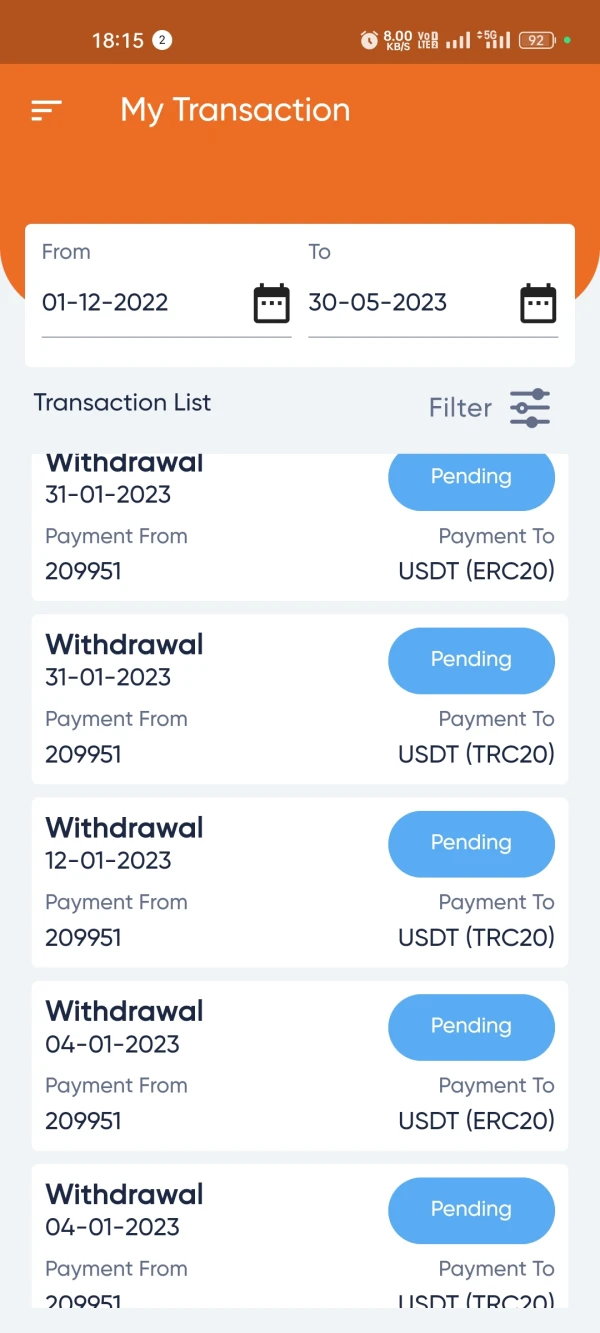Tap the 5G signal indicator

click(x=494, y=40)
